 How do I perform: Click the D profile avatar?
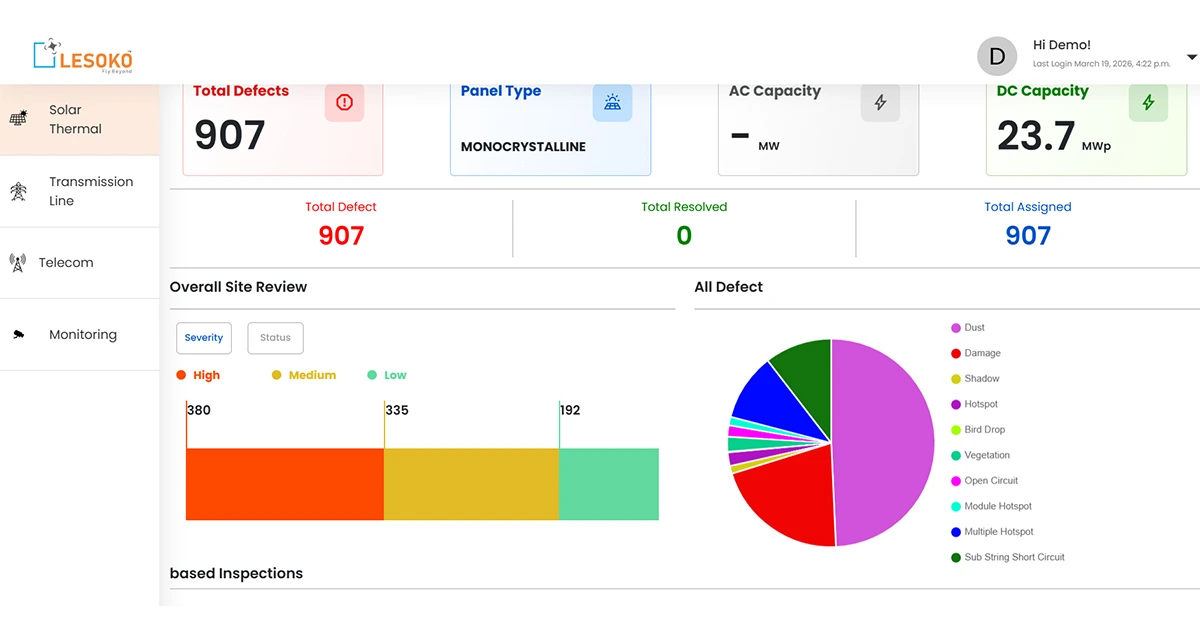997,56
